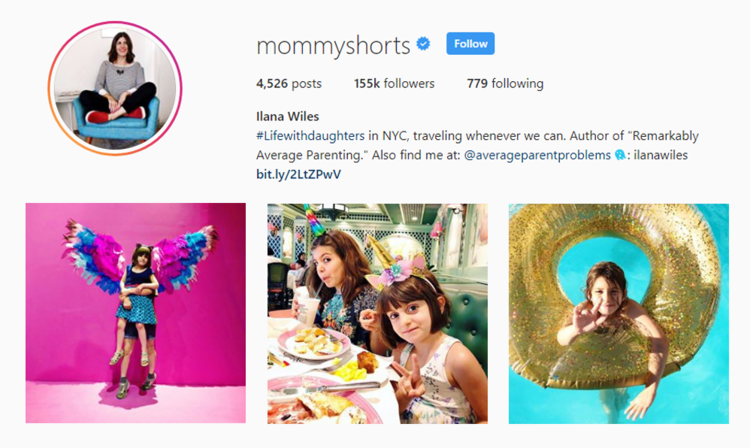Click the mommyshorts username heading

click(x=333, y=46)
